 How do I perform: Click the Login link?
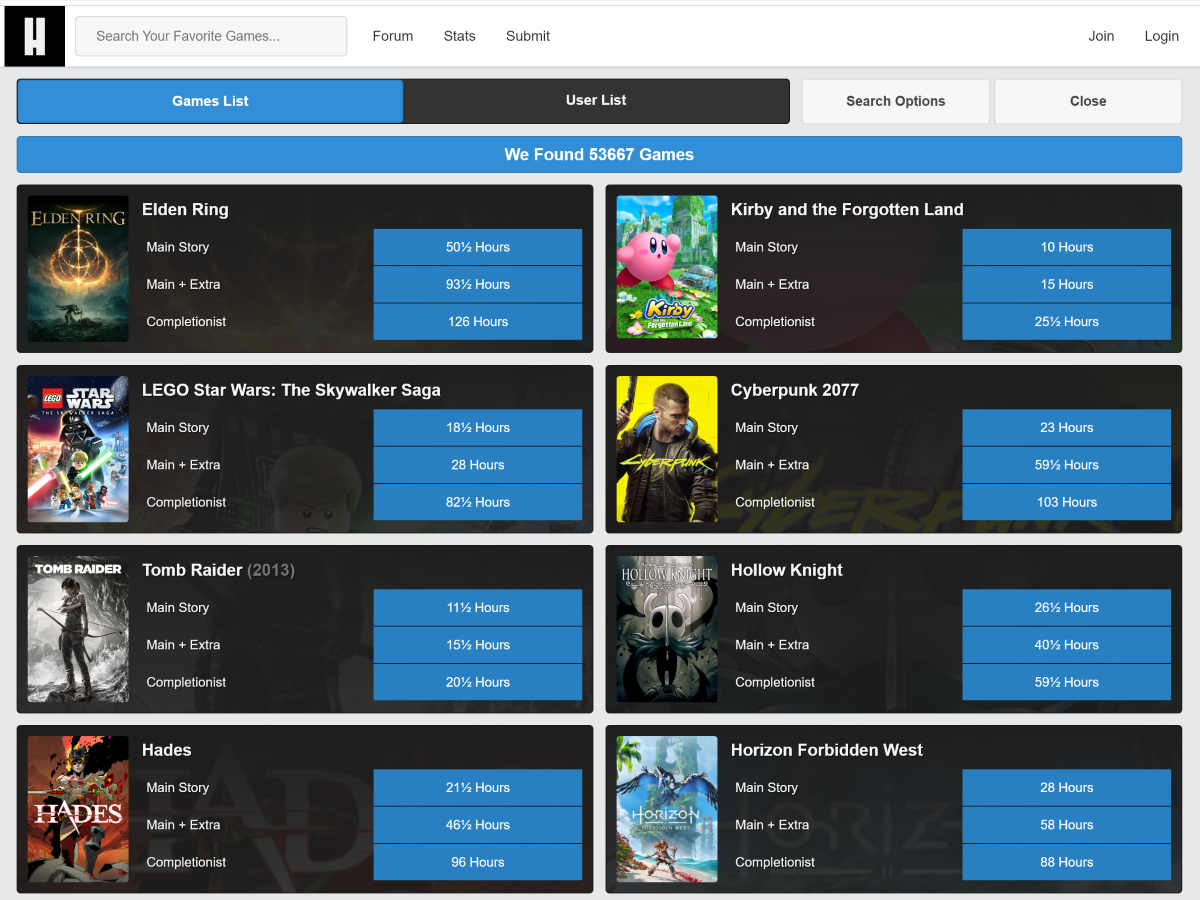(1161, 36)
